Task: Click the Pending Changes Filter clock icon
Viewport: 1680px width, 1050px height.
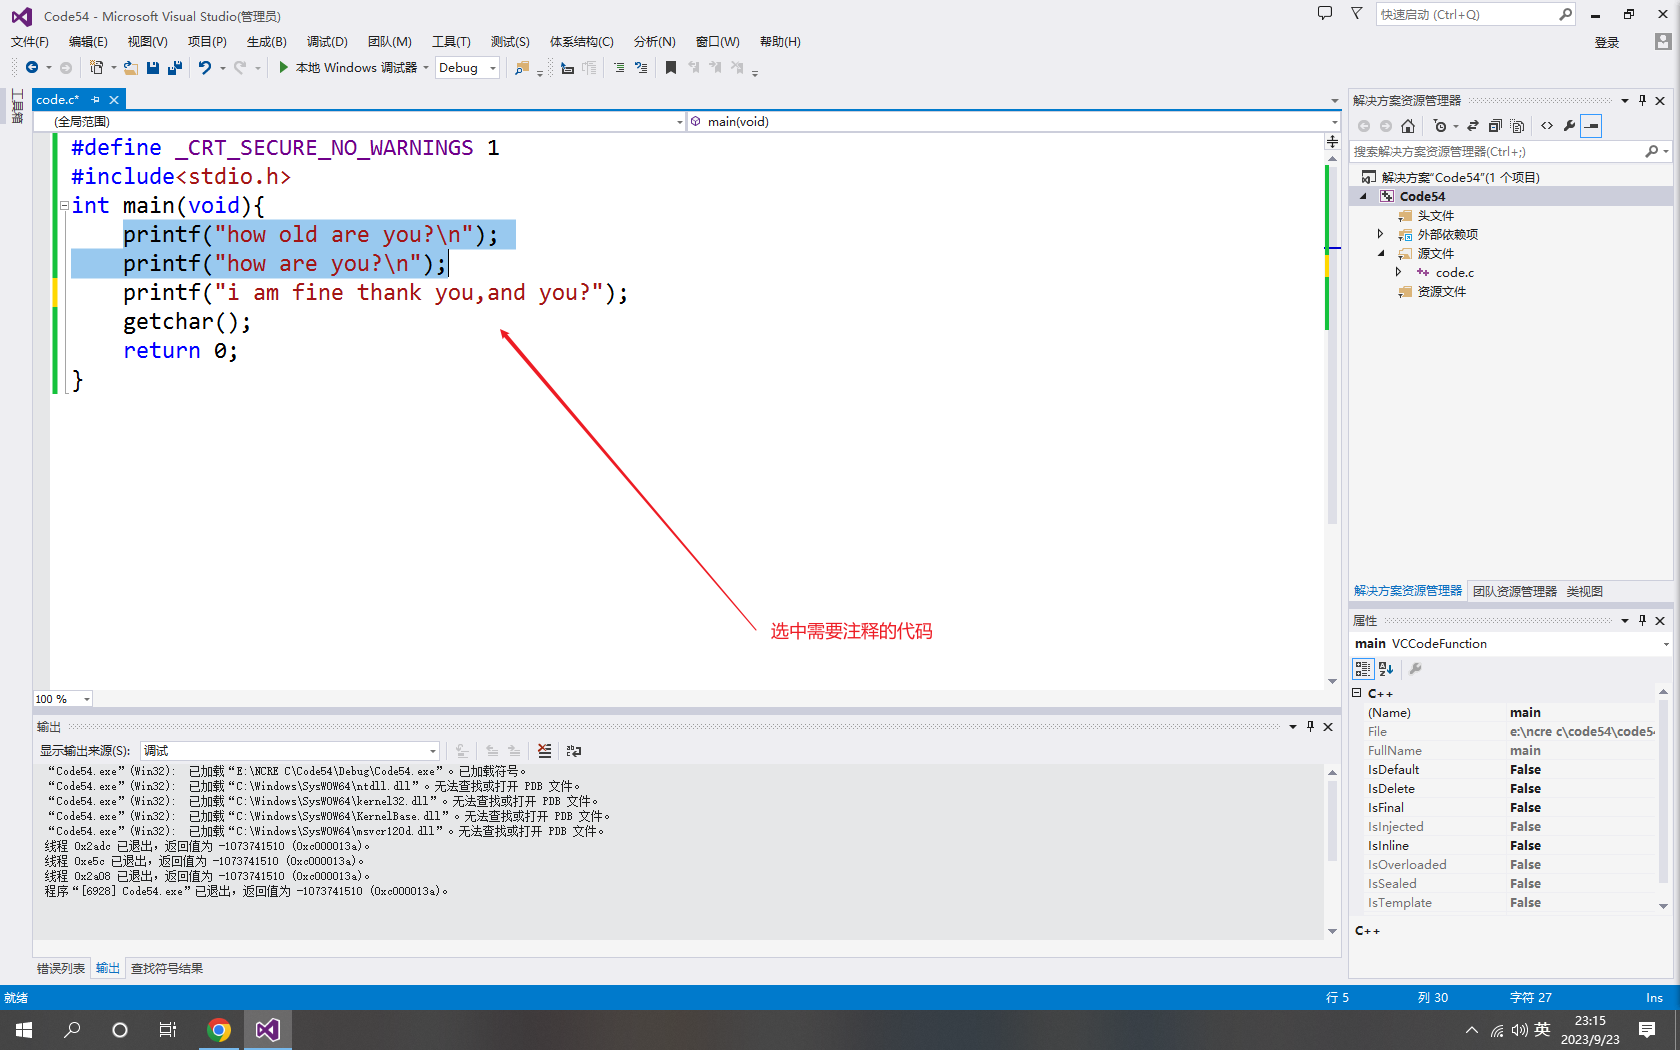Action: [x=1440, y=126]
